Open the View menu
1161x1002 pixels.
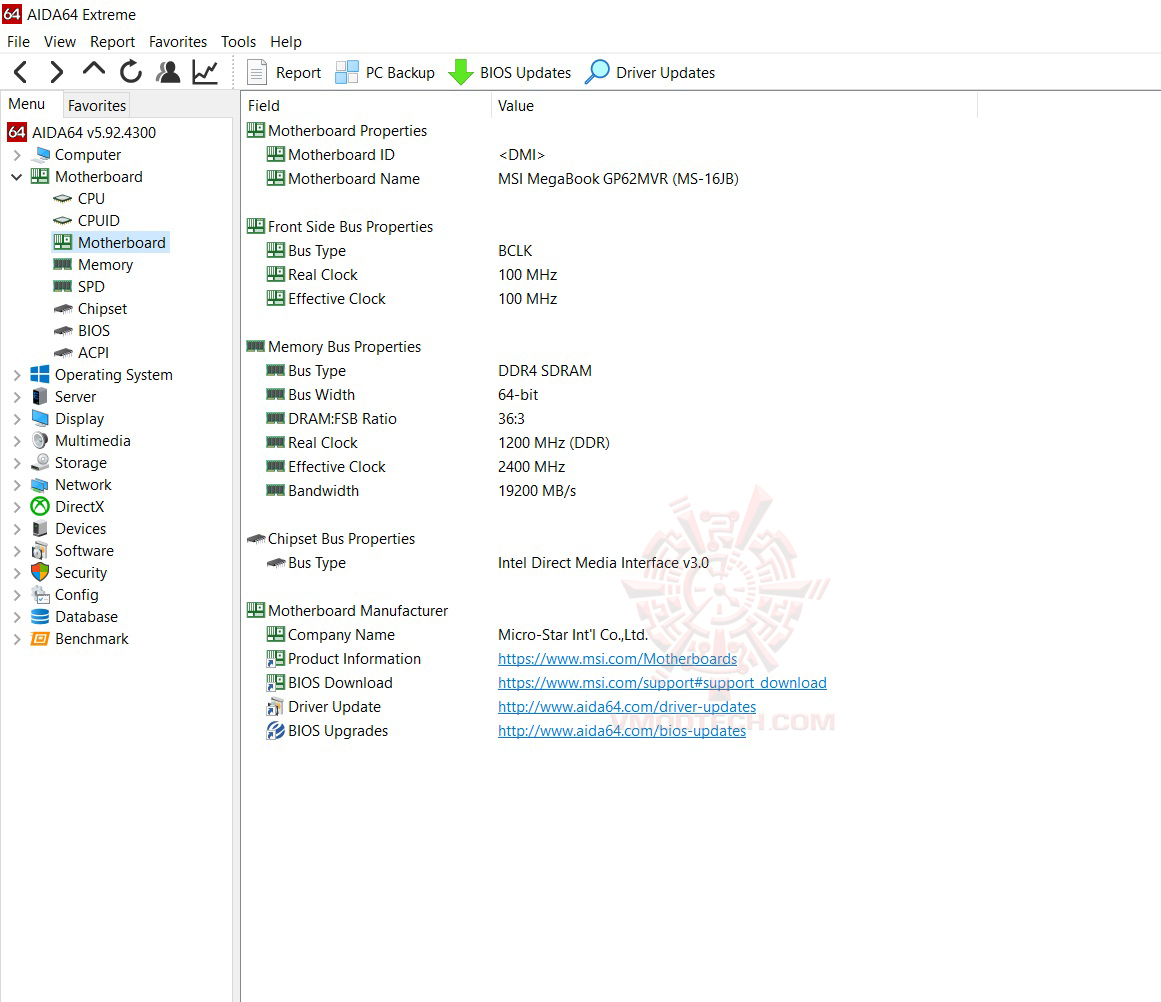[60, 41]
